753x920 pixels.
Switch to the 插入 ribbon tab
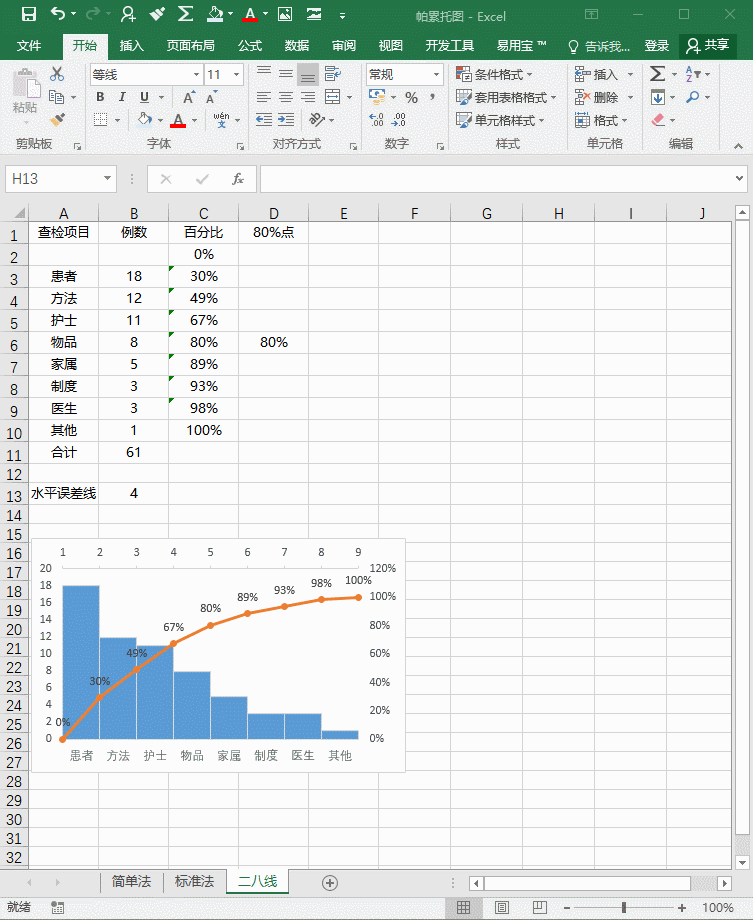tap(131, 46)
